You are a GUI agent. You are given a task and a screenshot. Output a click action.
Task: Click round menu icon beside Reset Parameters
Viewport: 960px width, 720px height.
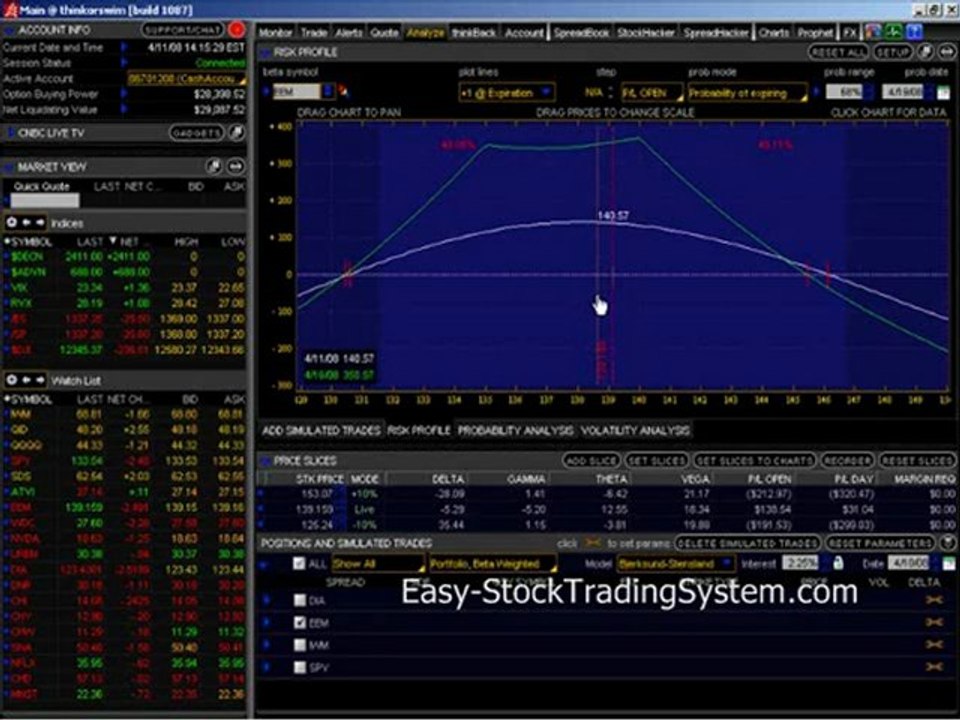pos(948,542)
